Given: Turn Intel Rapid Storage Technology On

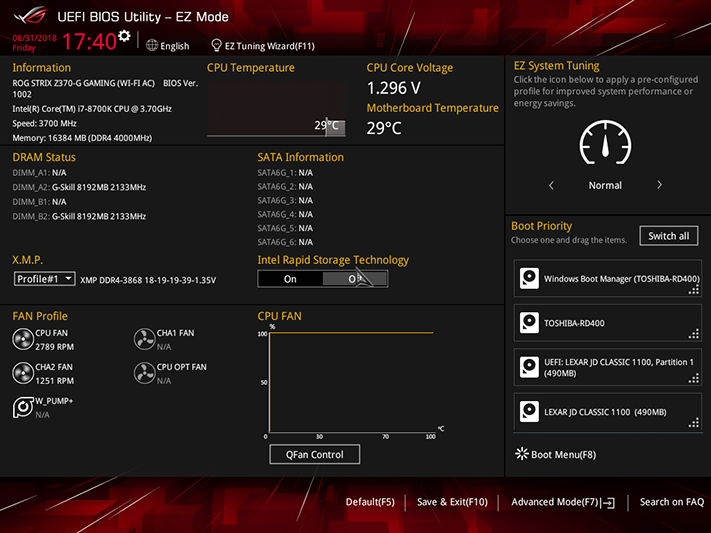Looking at the screenshot, I should (x=290, y=279).
